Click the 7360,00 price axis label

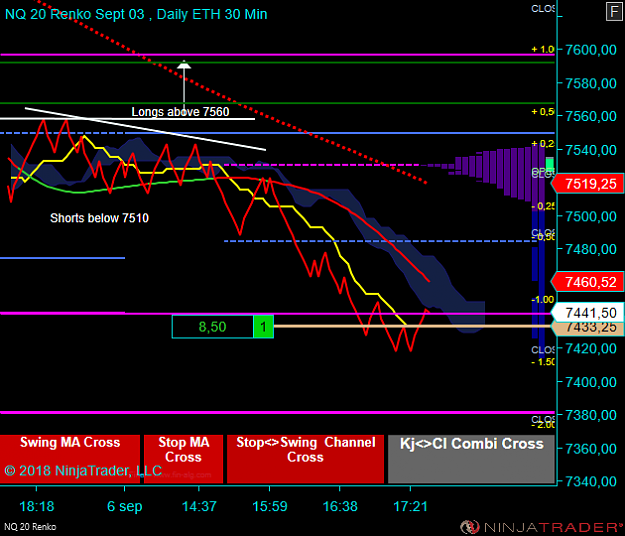pos(591,449)
